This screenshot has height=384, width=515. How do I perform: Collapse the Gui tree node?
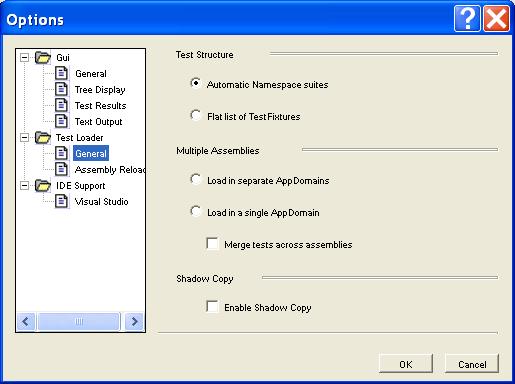pos(24,57)
